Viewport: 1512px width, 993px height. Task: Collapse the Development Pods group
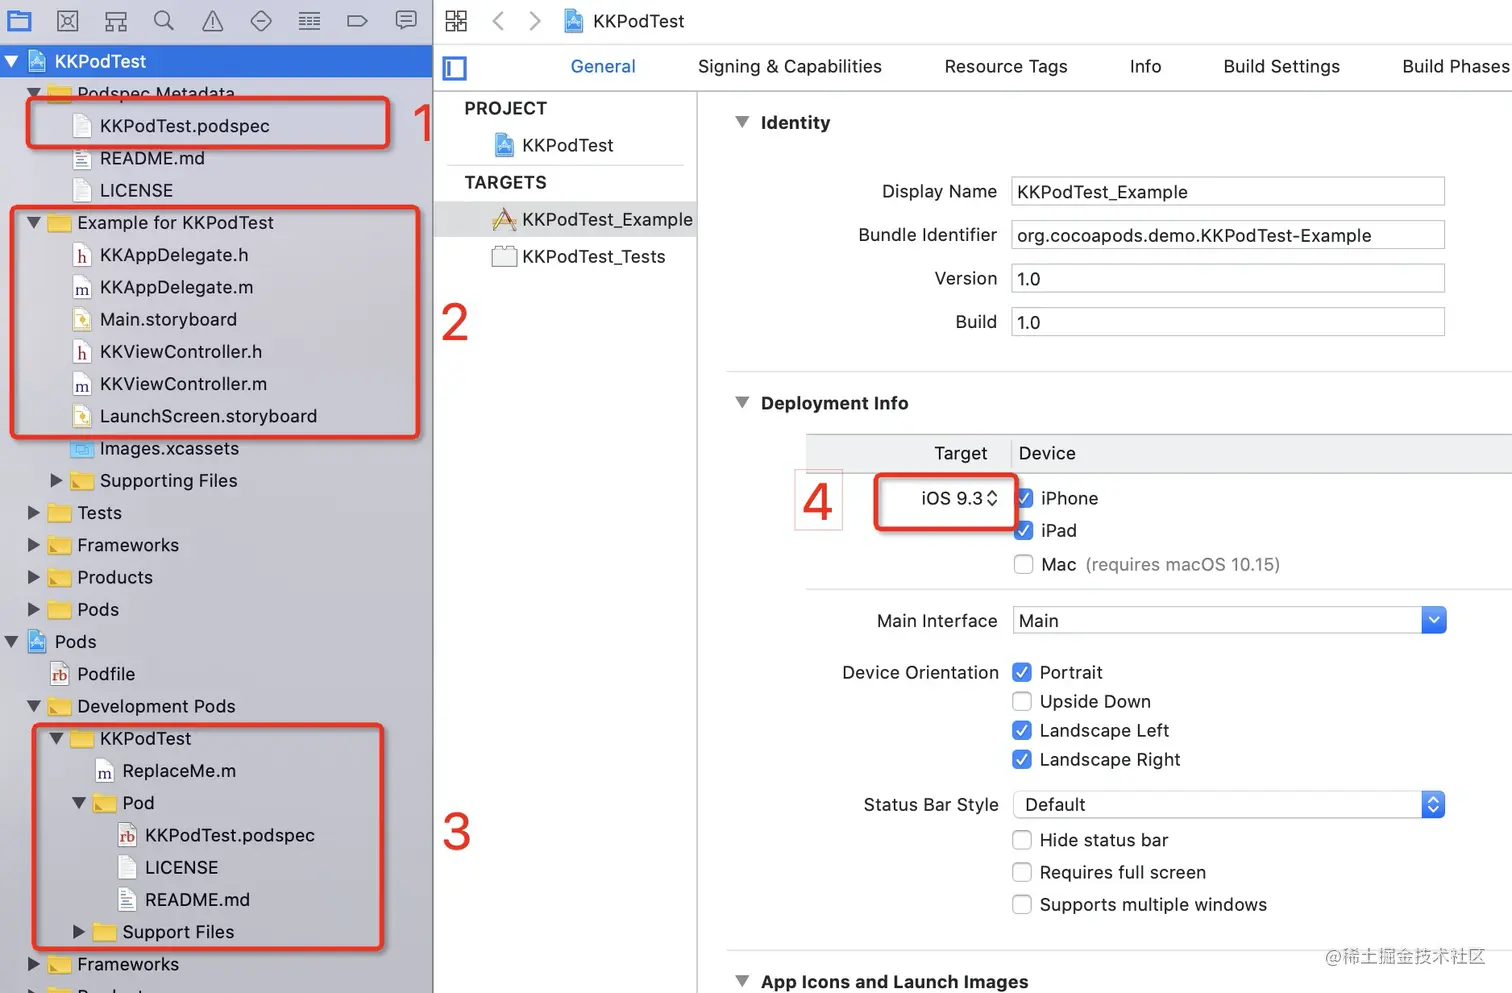tap(34, 706)
